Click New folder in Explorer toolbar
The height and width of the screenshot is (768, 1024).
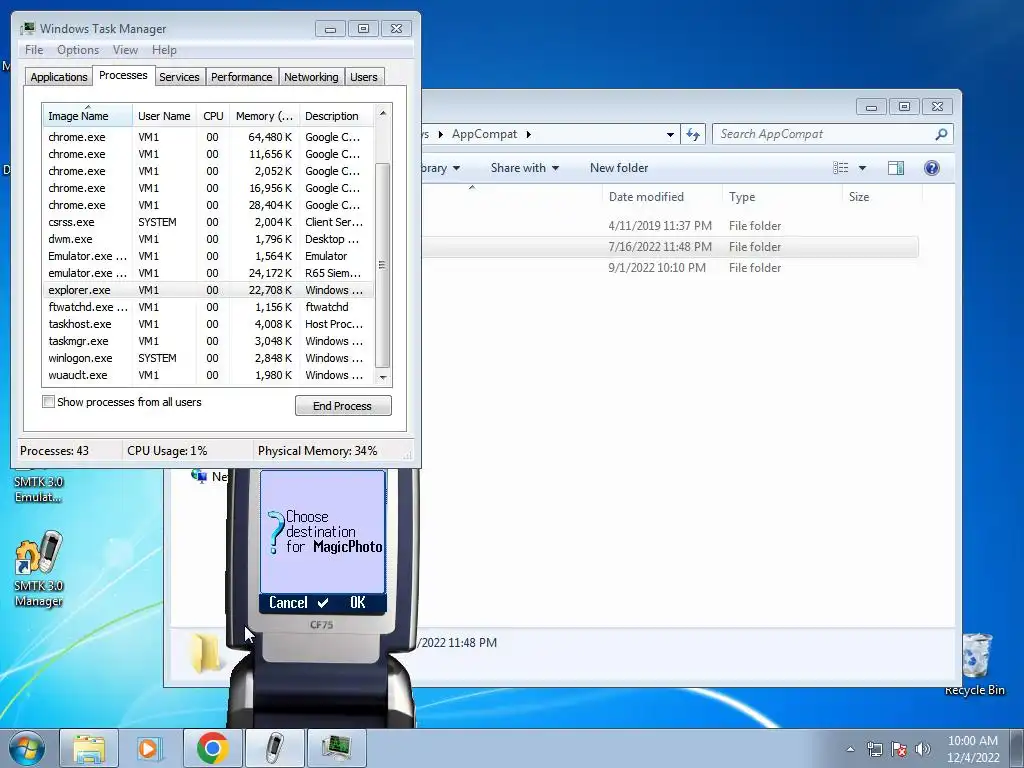[x=618, y=168]
